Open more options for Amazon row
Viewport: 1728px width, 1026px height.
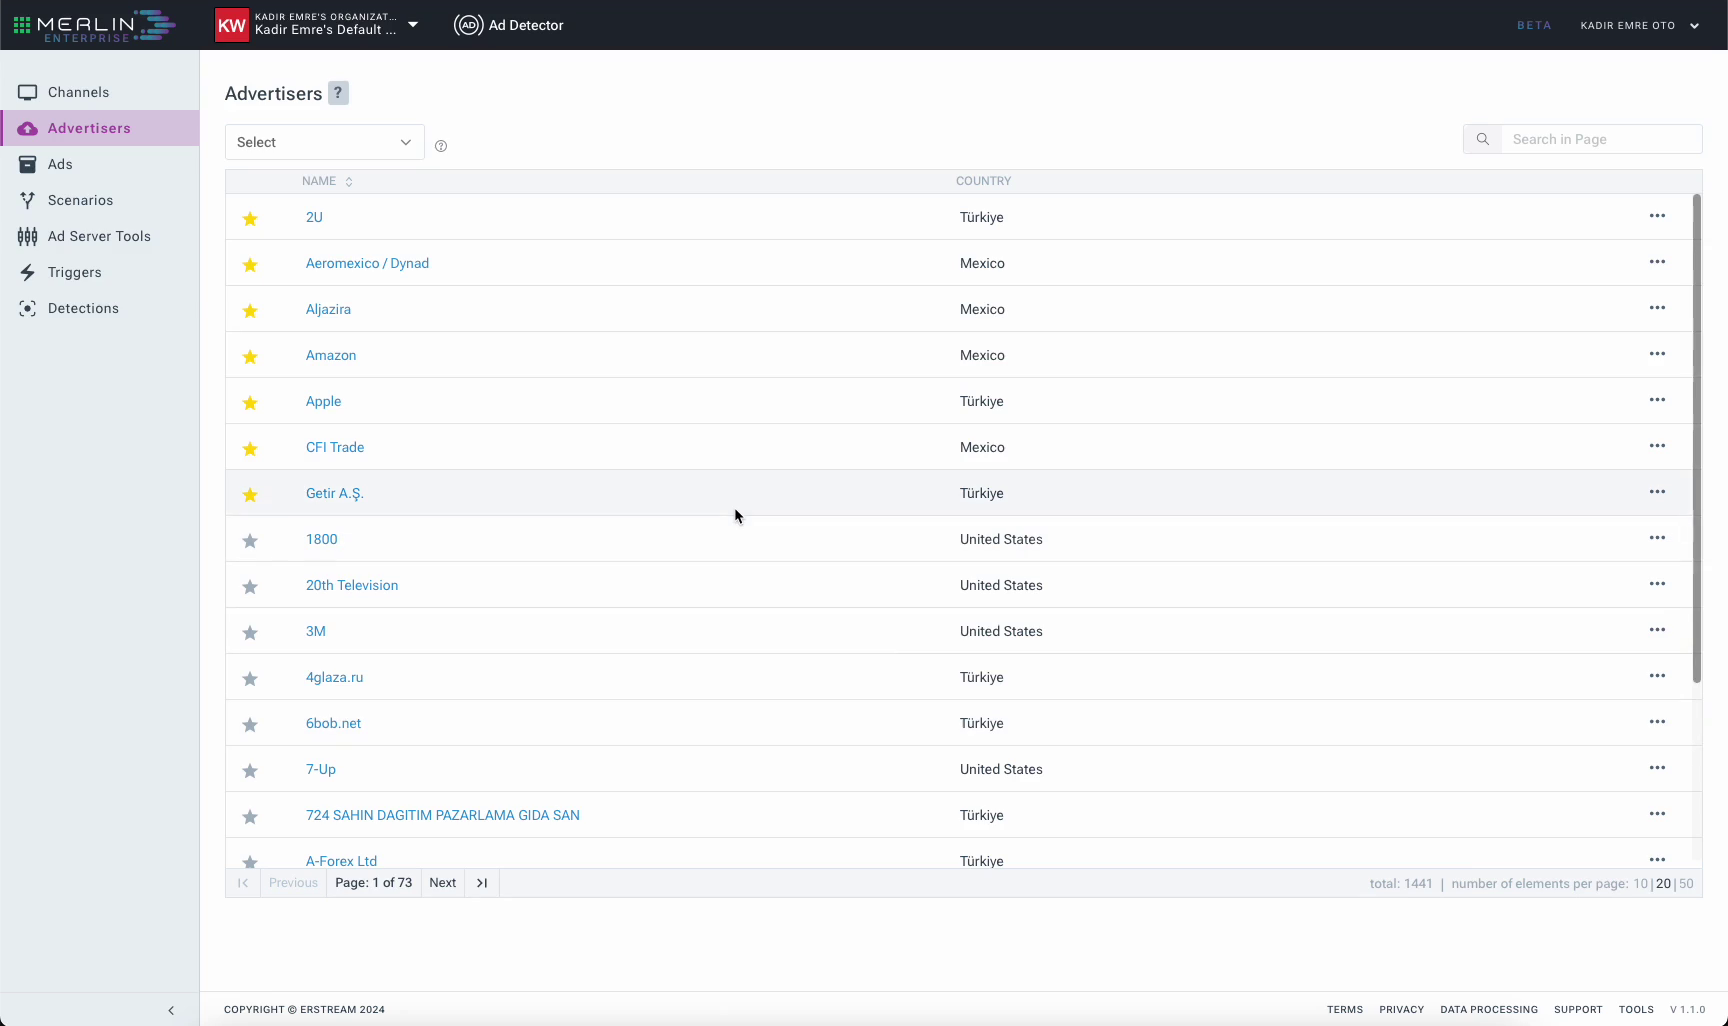pyautogui.click(x=1657, y=354)
